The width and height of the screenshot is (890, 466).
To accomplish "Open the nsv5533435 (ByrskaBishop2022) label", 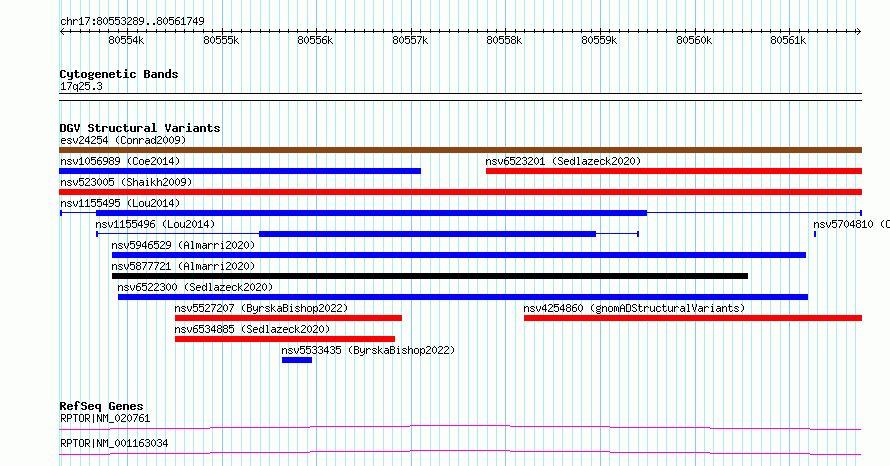I will coord(368,350).
